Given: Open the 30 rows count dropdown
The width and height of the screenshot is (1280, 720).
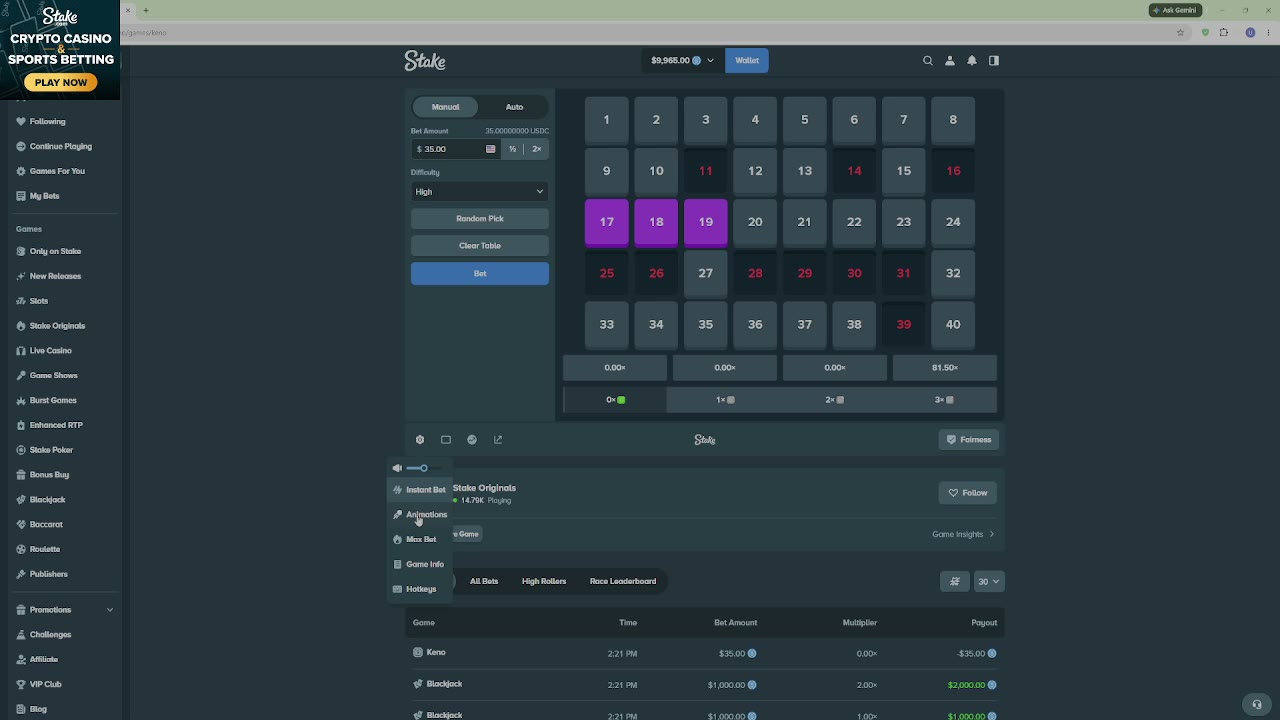Looking at the screenshot, I should click(x=989, y=581).
